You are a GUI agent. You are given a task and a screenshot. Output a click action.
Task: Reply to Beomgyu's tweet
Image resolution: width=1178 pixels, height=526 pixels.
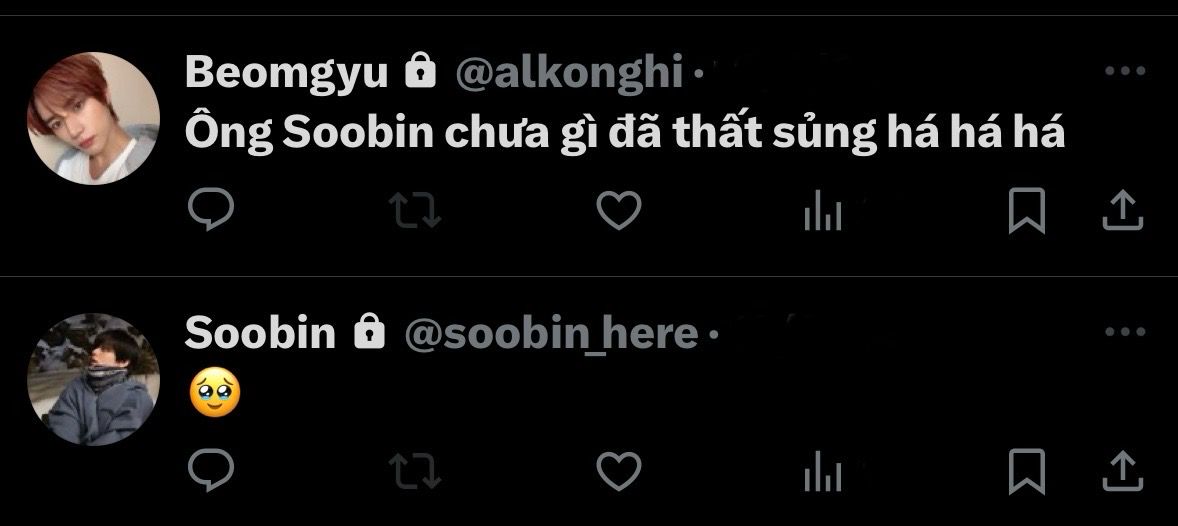click(210, 210)
